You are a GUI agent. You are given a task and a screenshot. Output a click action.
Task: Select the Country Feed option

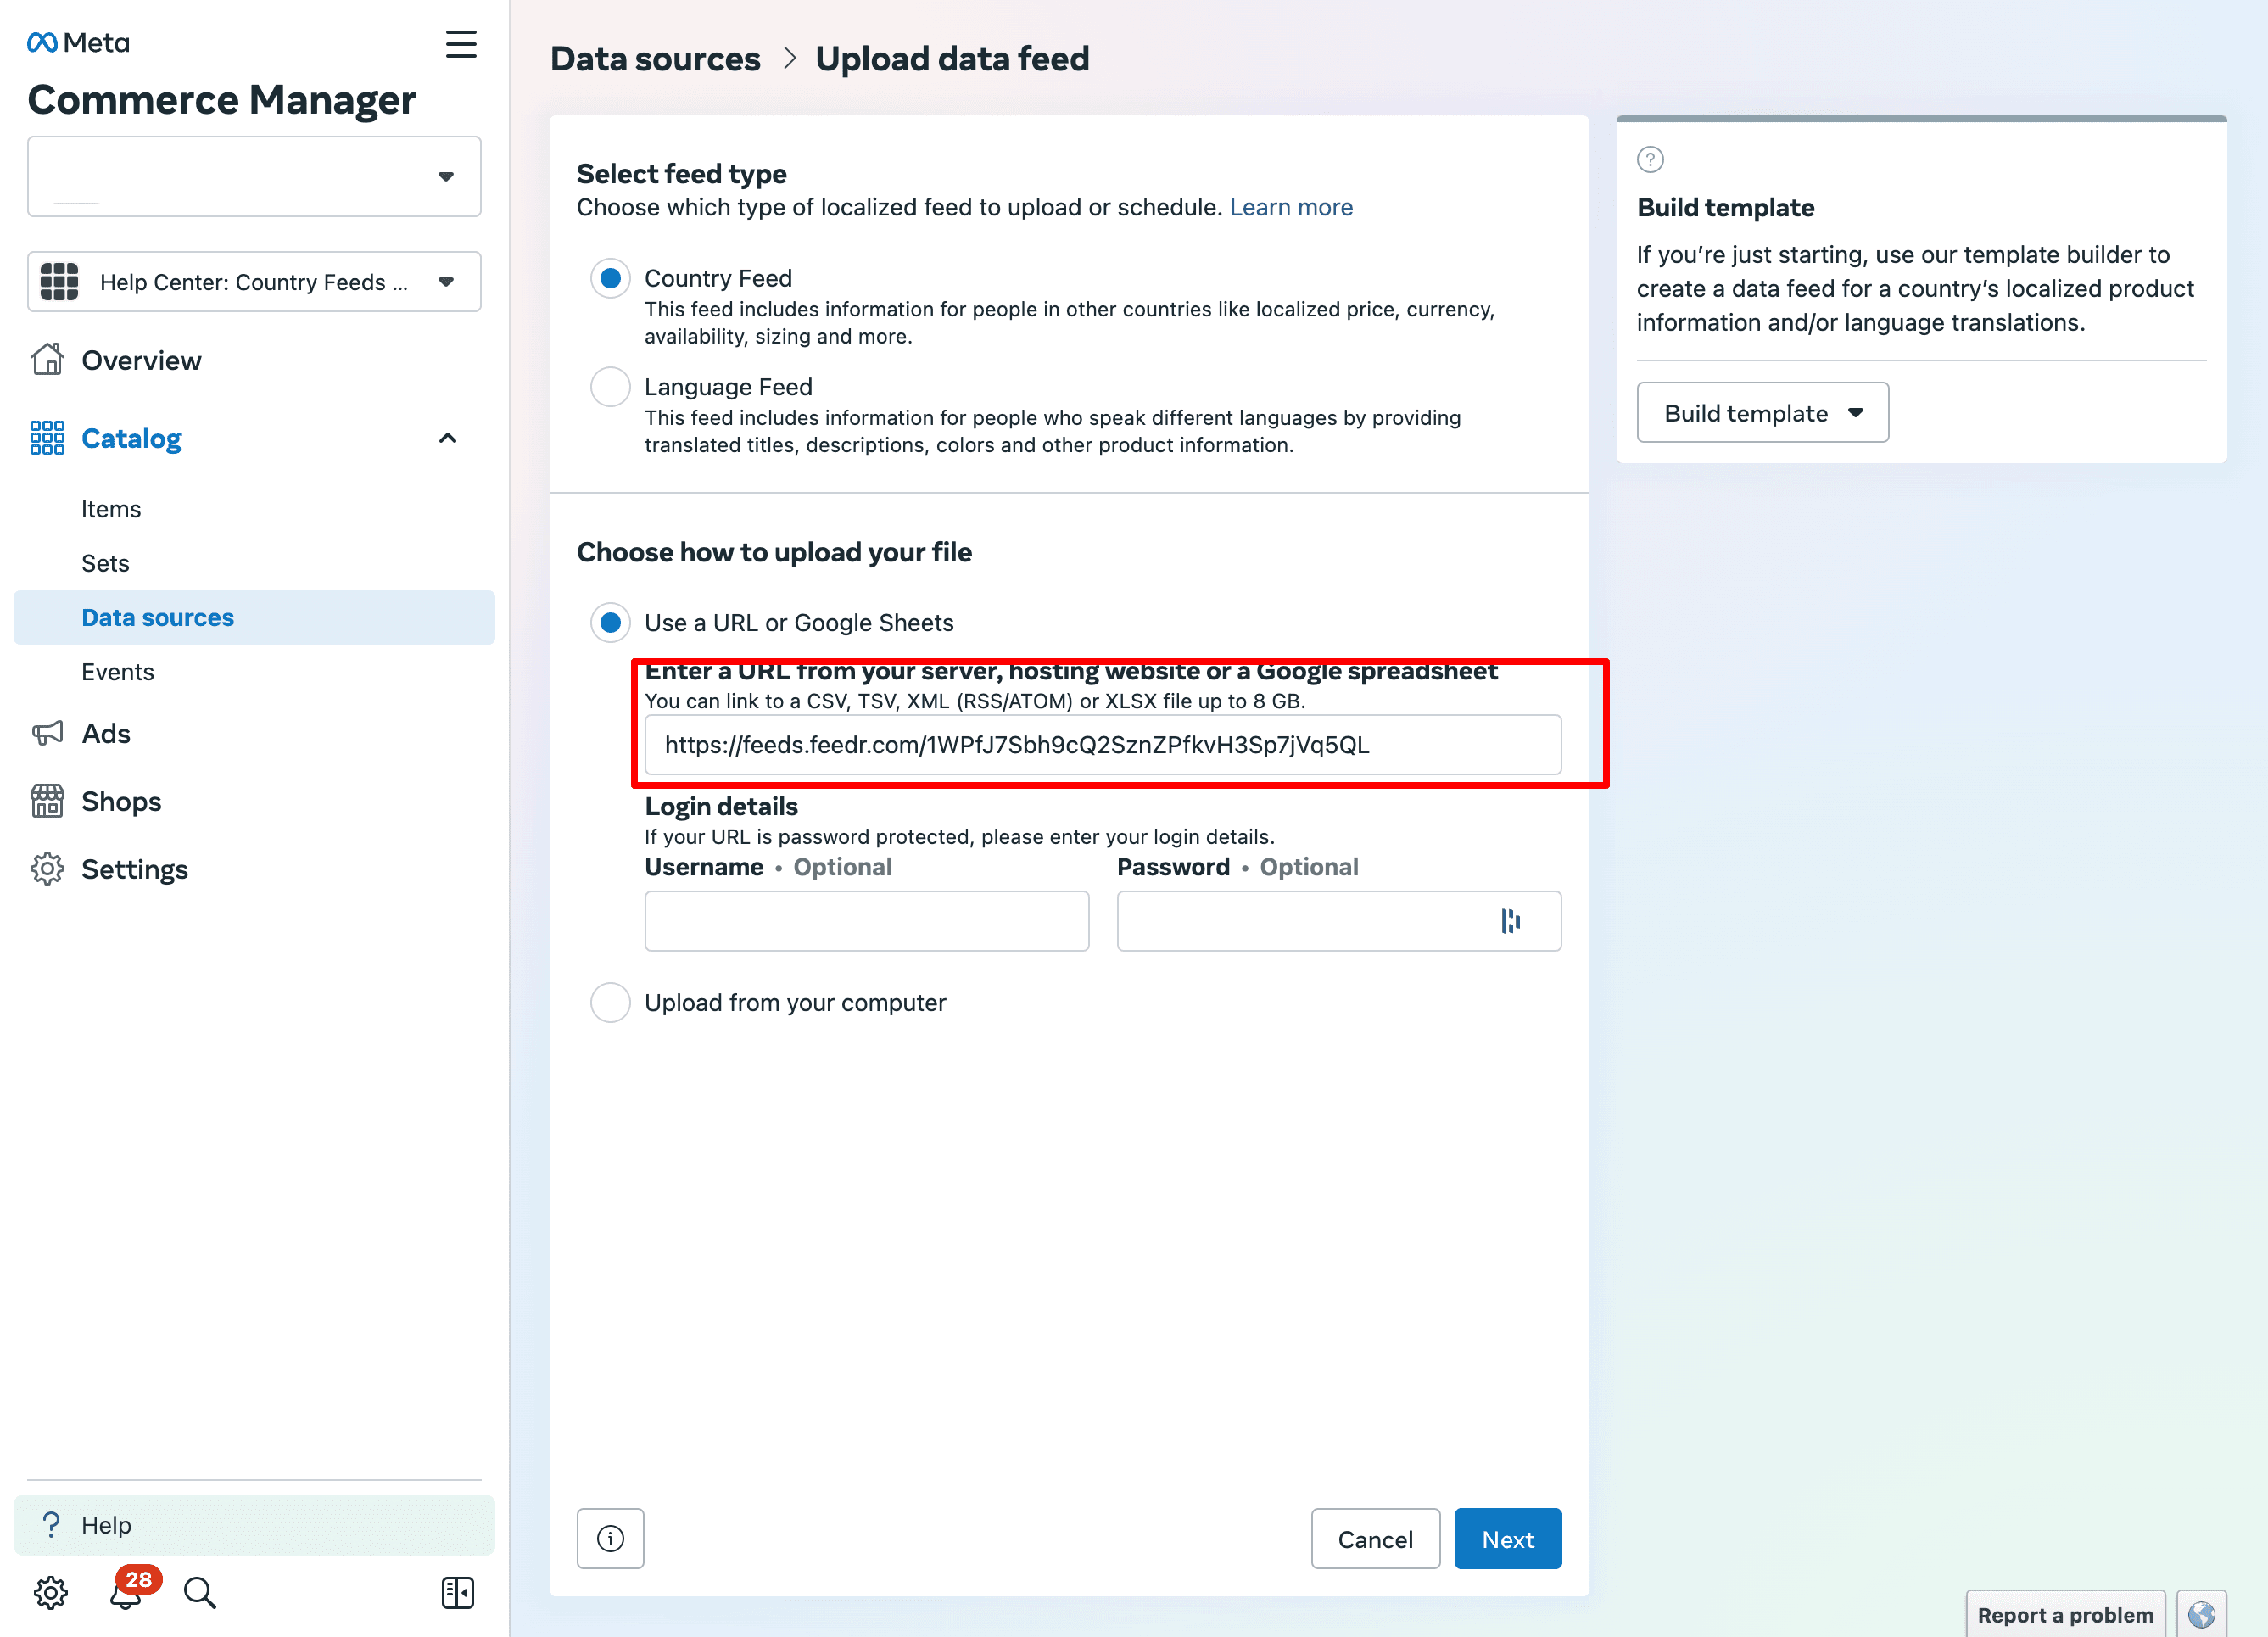coord(610,278)
